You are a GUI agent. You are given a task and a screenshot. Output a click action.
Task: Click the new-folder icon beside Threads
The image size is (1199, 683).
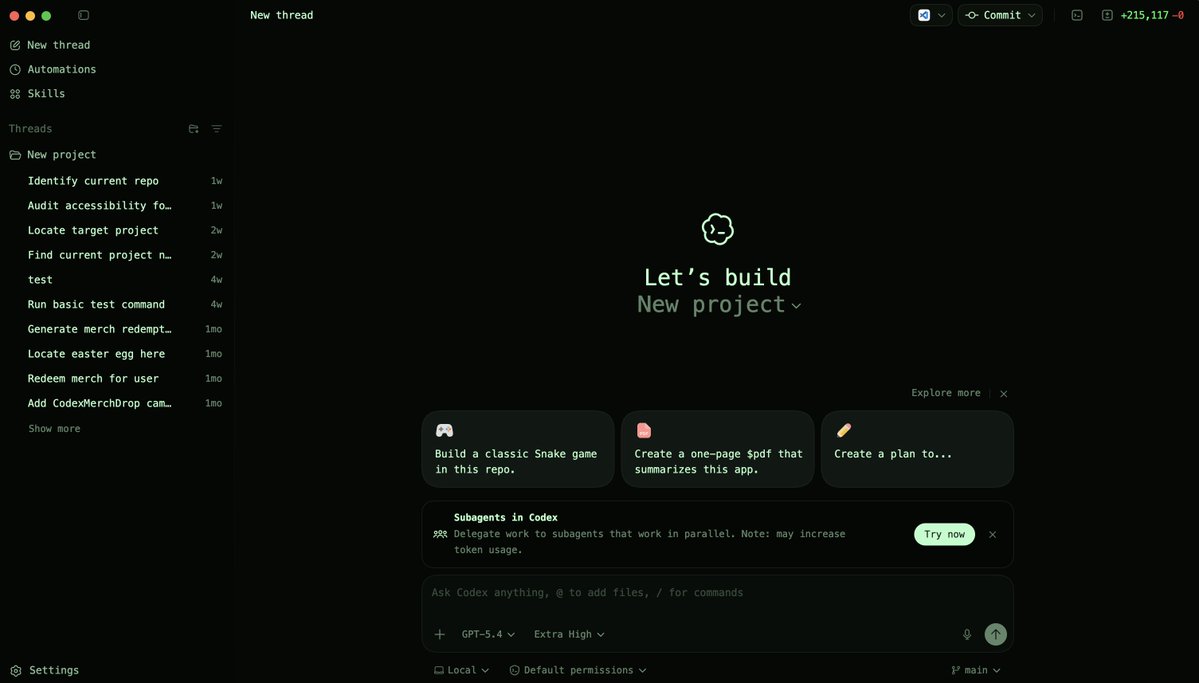coord(192,128)
